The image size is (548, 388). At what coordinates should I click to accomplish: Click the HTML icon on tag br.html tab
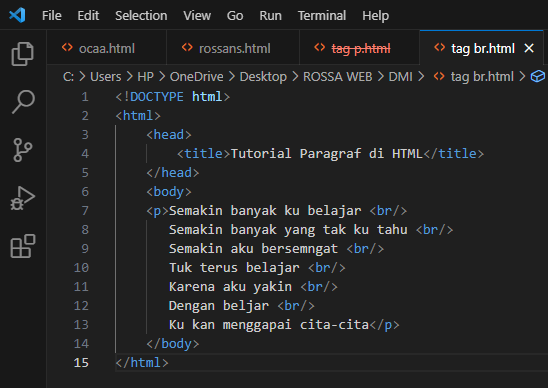pyautogui.click(x=439, y=47)
